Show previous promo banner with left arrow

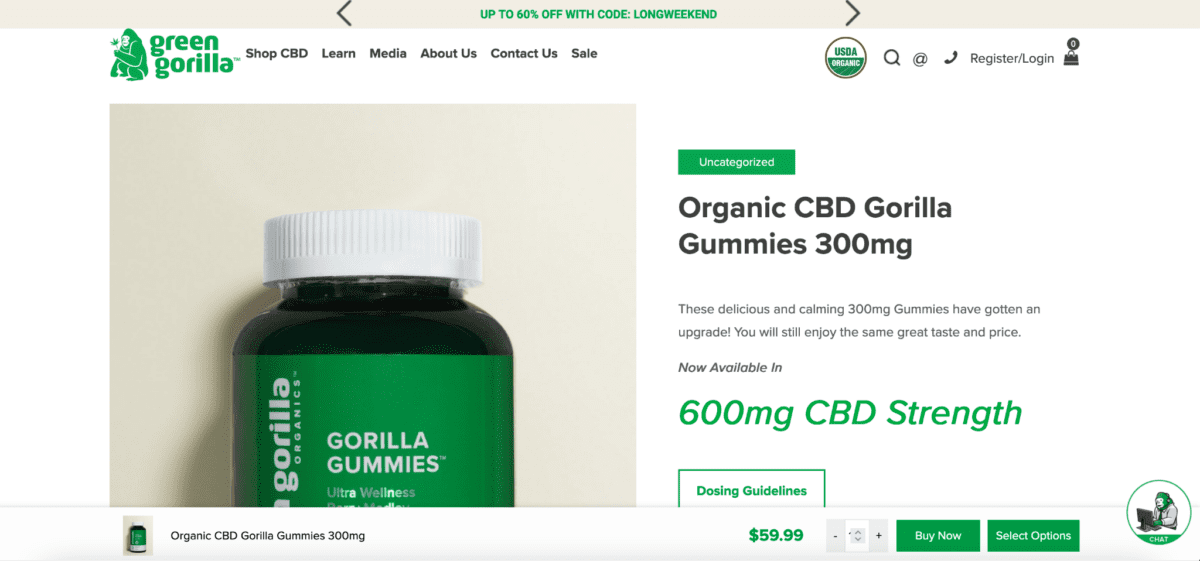tap(344, 14)
